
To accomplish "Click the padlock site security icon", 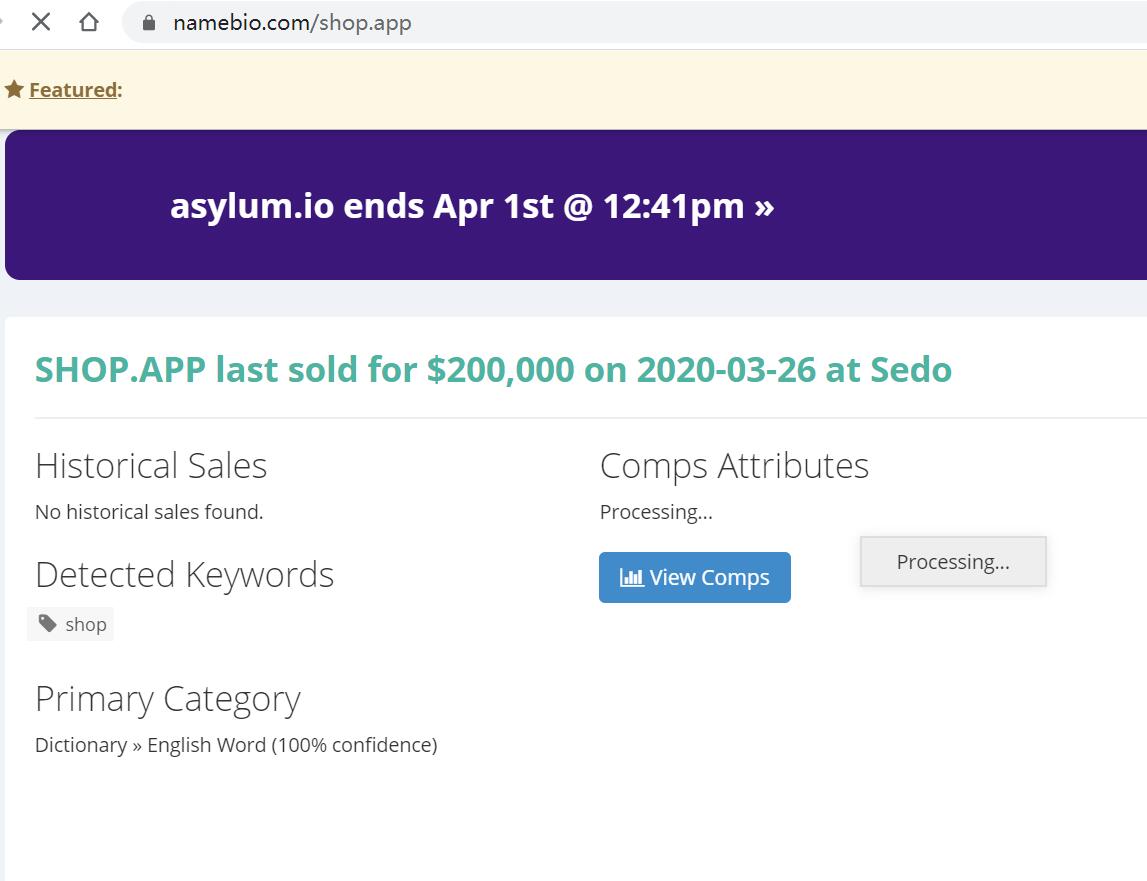I will pos(149,22).
